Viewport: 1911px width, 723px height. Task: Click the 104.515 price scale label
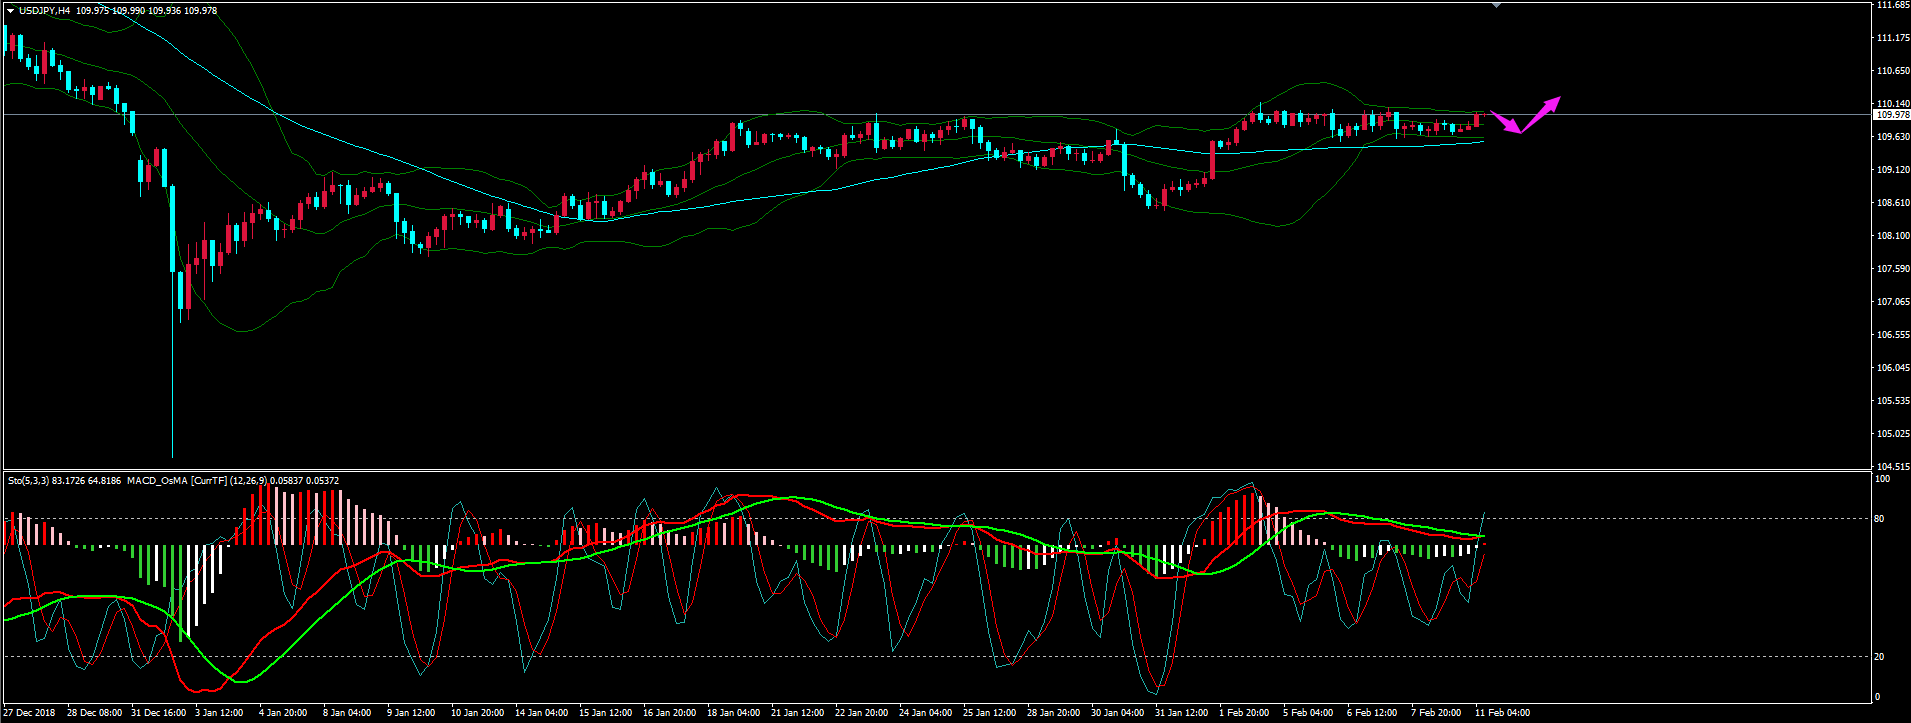1894,467
